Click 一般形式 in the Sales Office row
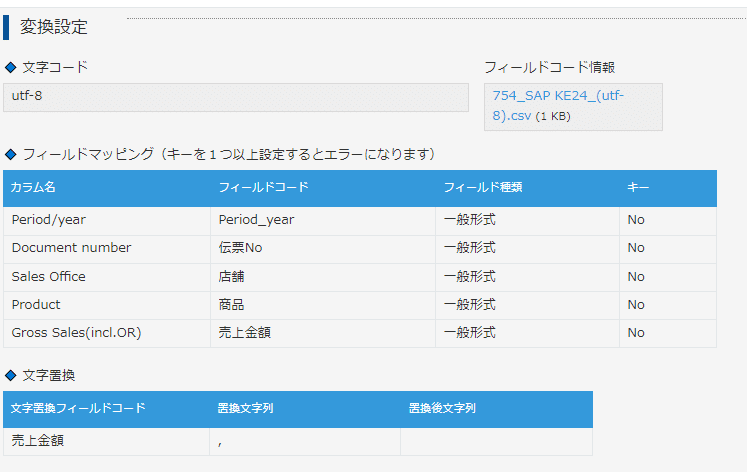The image size is (747, 472). pos(470,276)
